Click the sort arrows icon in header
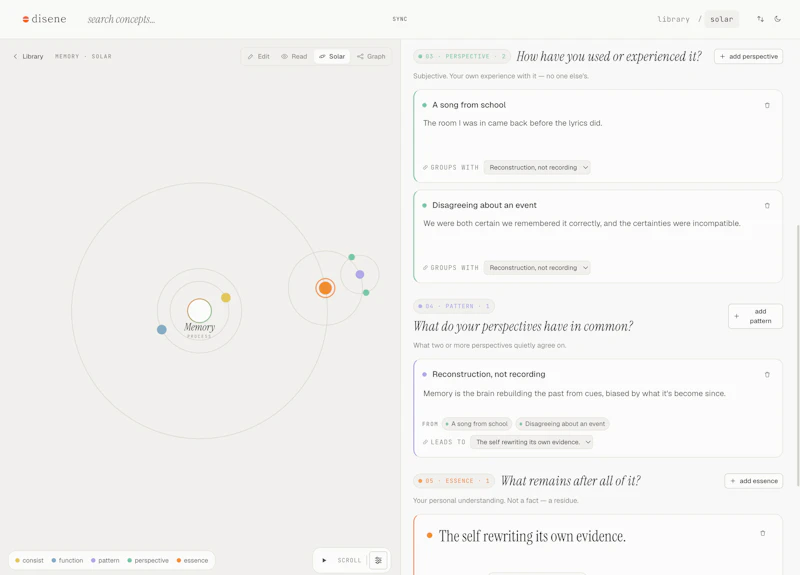 [760, 19]
